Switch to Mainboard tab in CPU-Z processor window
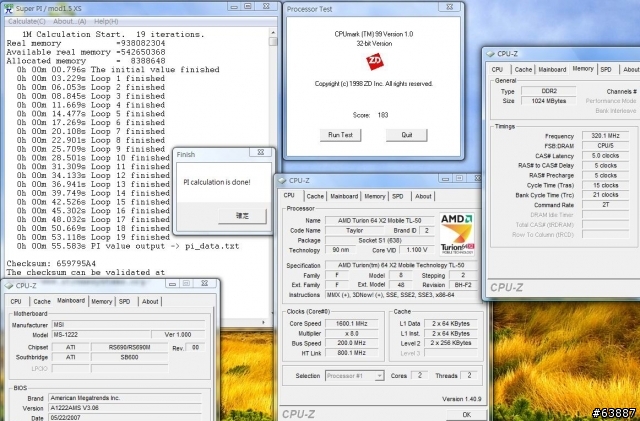 click(344, 196)
